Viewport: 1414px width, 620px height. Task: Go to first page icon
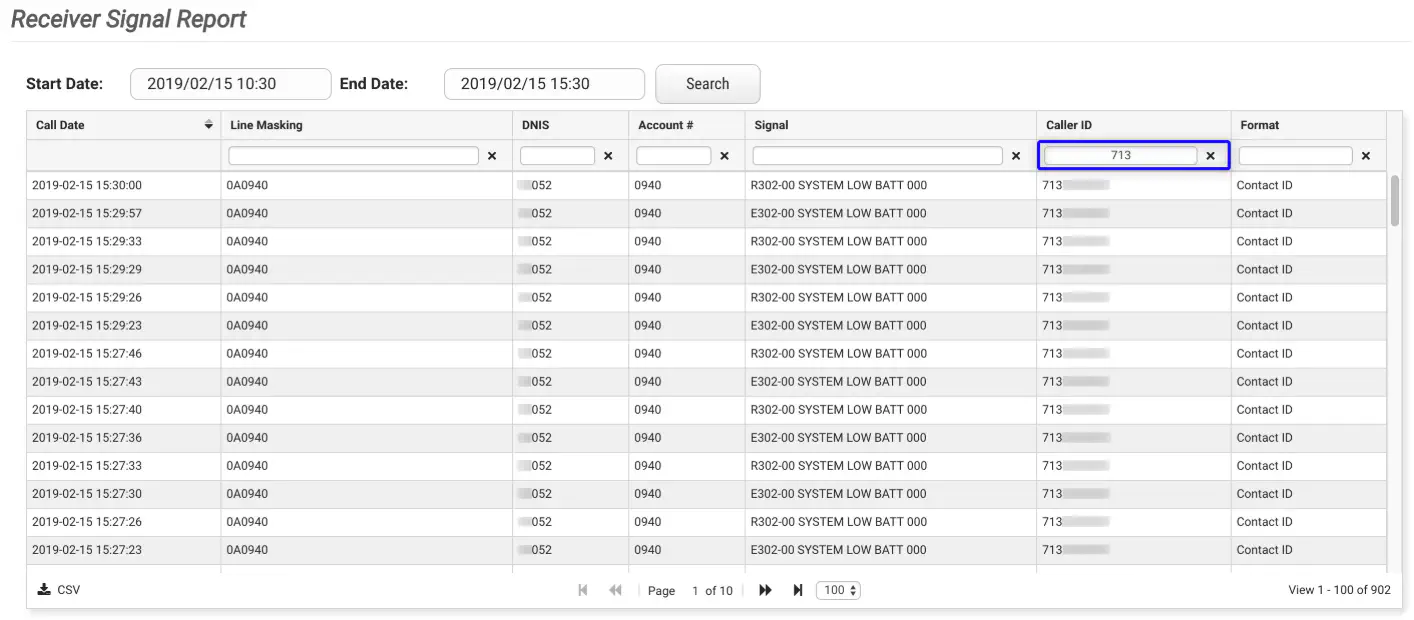tap(583, 590)
